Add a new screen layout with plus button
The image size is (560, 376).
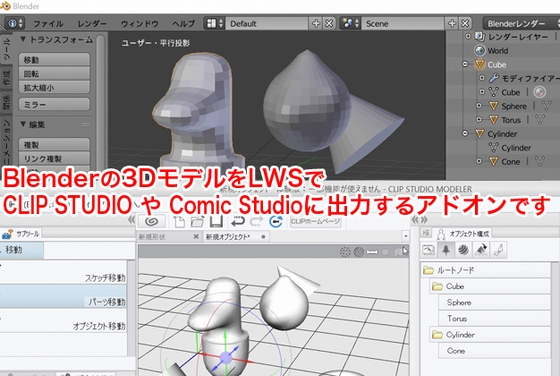316,24
